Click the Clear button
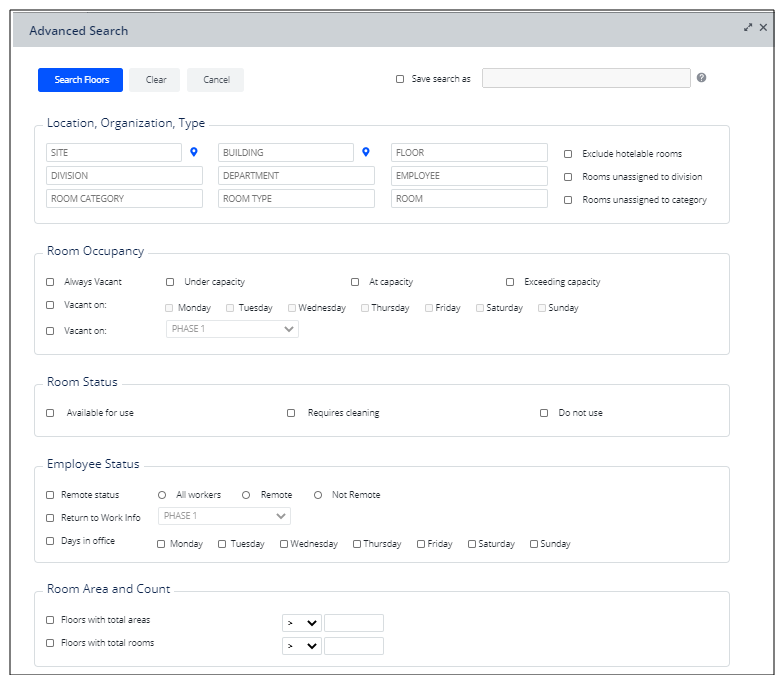This screenshot has height=675, width=775. pyautogui.click(x=155, y=80)
